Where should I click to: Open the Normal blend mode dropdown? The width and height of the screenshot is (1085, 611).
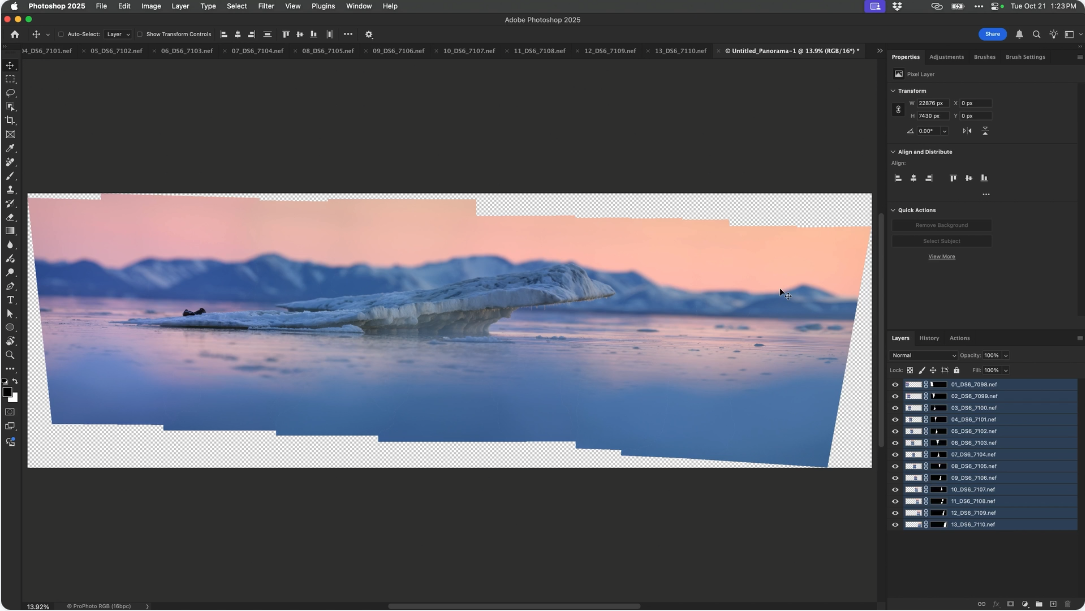click(x=924, y=355)
